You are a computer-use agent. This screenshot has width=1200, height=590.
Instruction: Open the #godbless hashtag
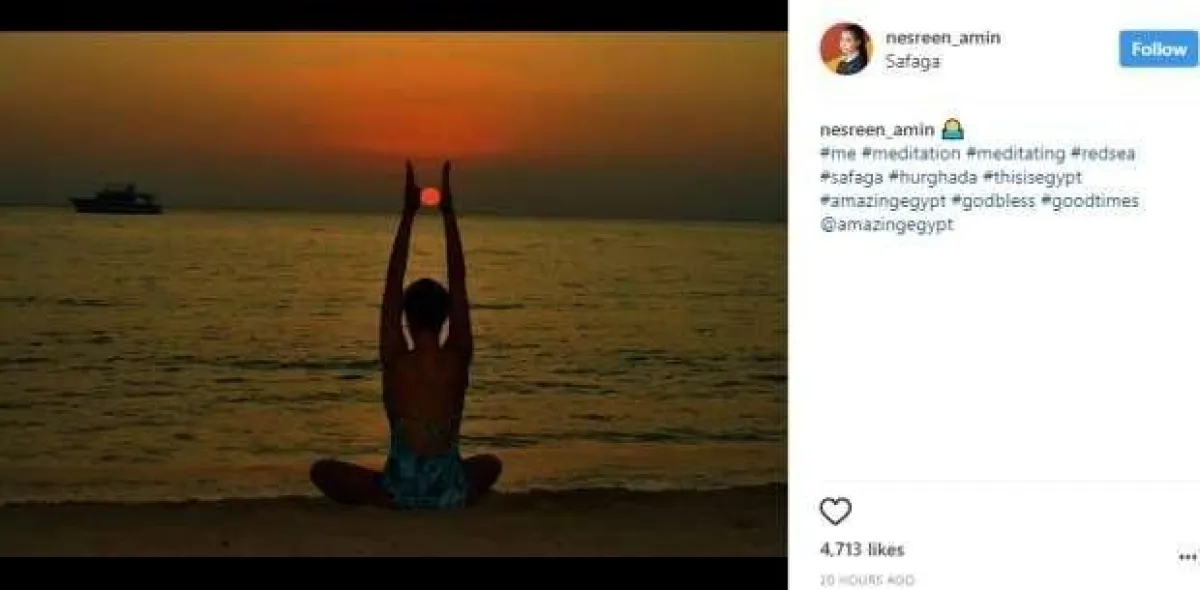(994, 202)
